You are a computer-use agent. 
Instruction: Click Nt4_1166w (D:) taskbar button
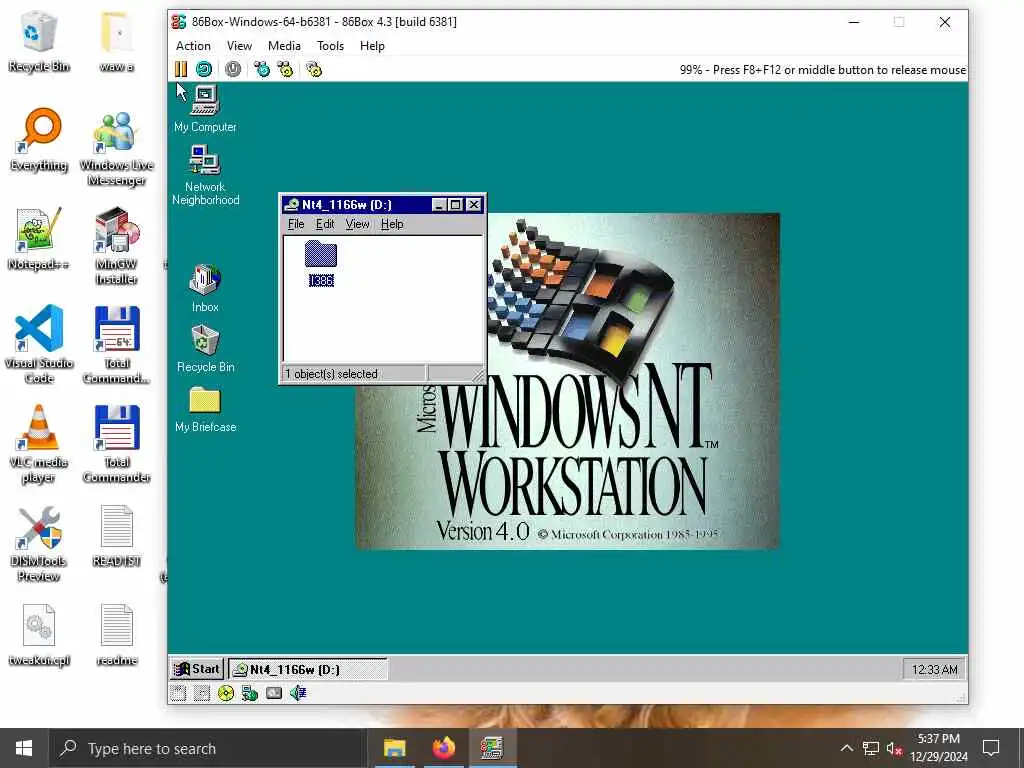[x=308, y=669]
